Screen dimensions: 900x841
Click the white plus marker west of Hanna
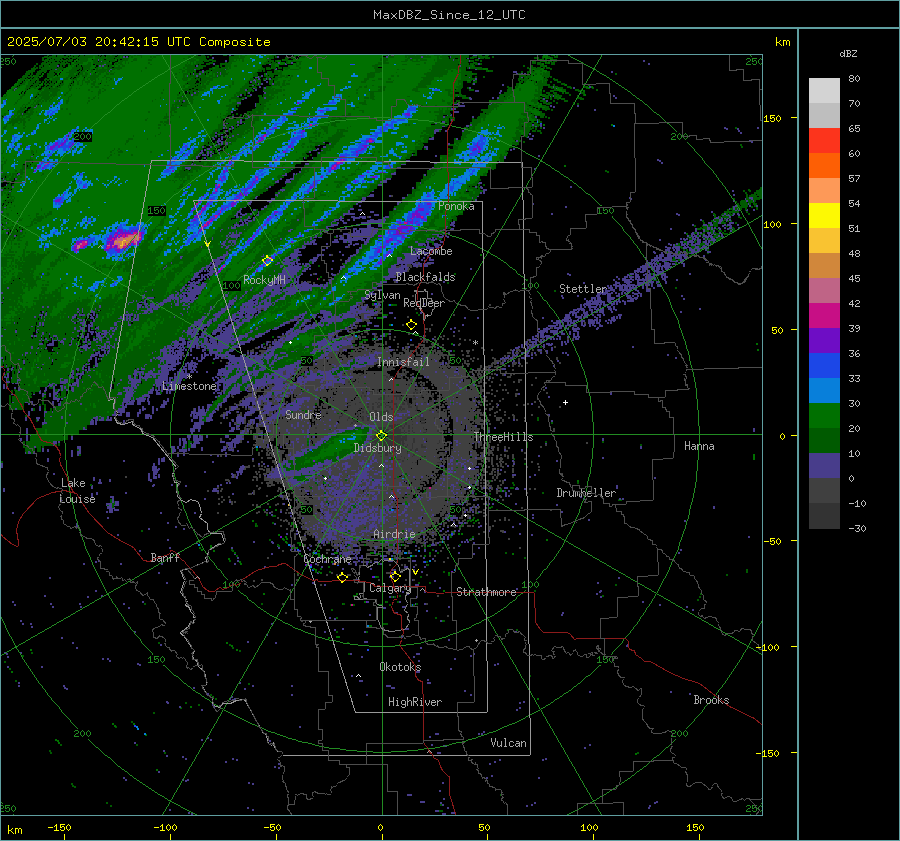[565, 402]
